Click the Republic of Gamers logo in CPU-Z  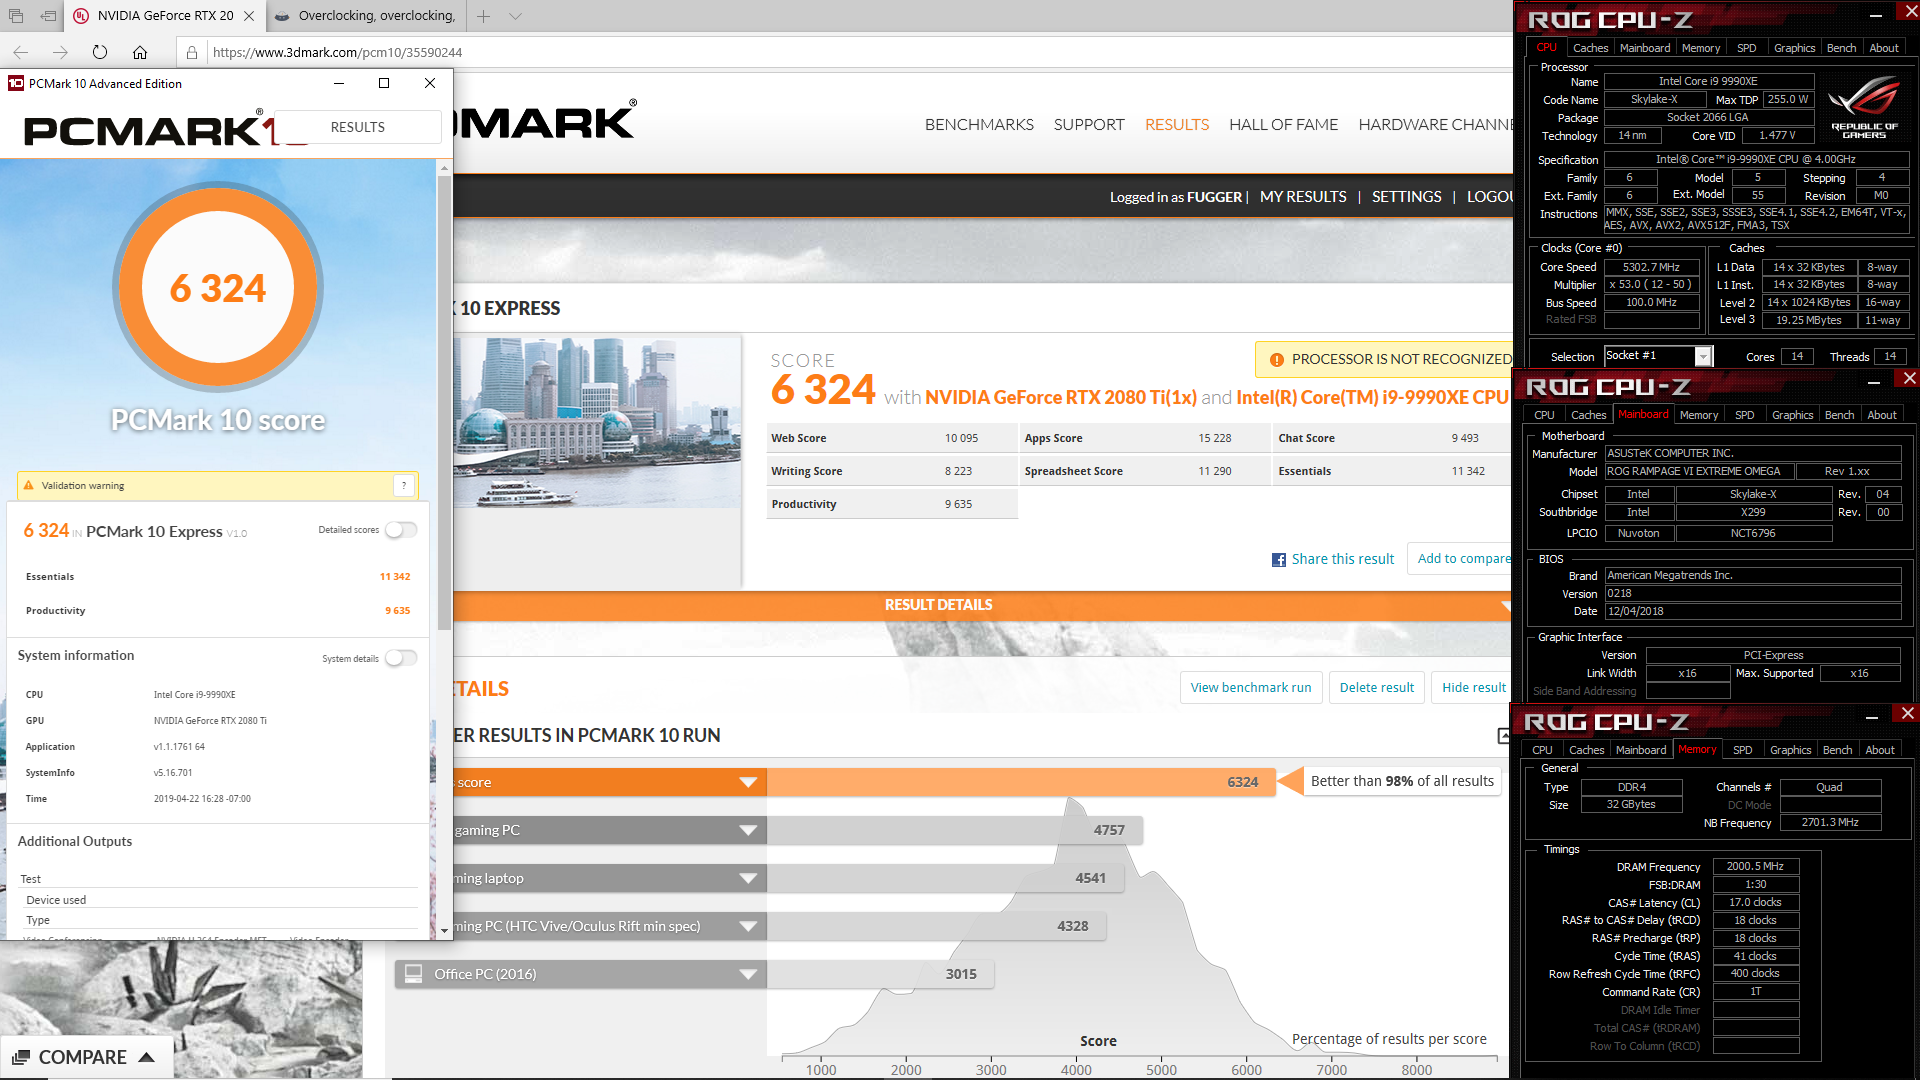tap(1865, 108)
